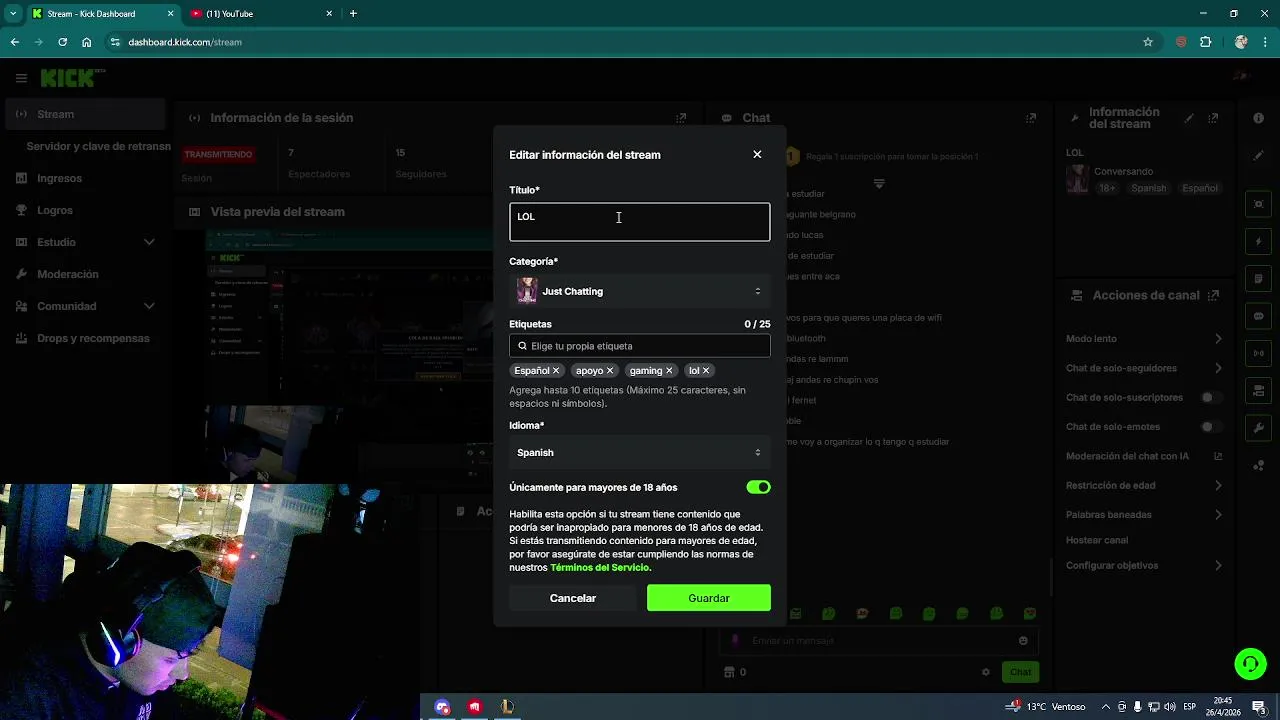Screen dimensions: 1280x720
Task: Click the Elige tu propia etiqueta search field
Action: tap(640, 346)
